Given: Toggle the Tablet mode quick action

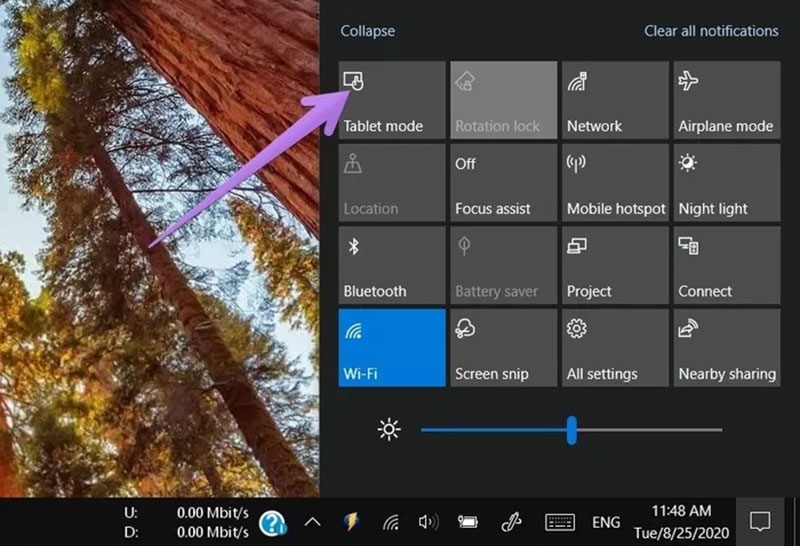Looking at the screenshot, I should click(x=392, y=100).
